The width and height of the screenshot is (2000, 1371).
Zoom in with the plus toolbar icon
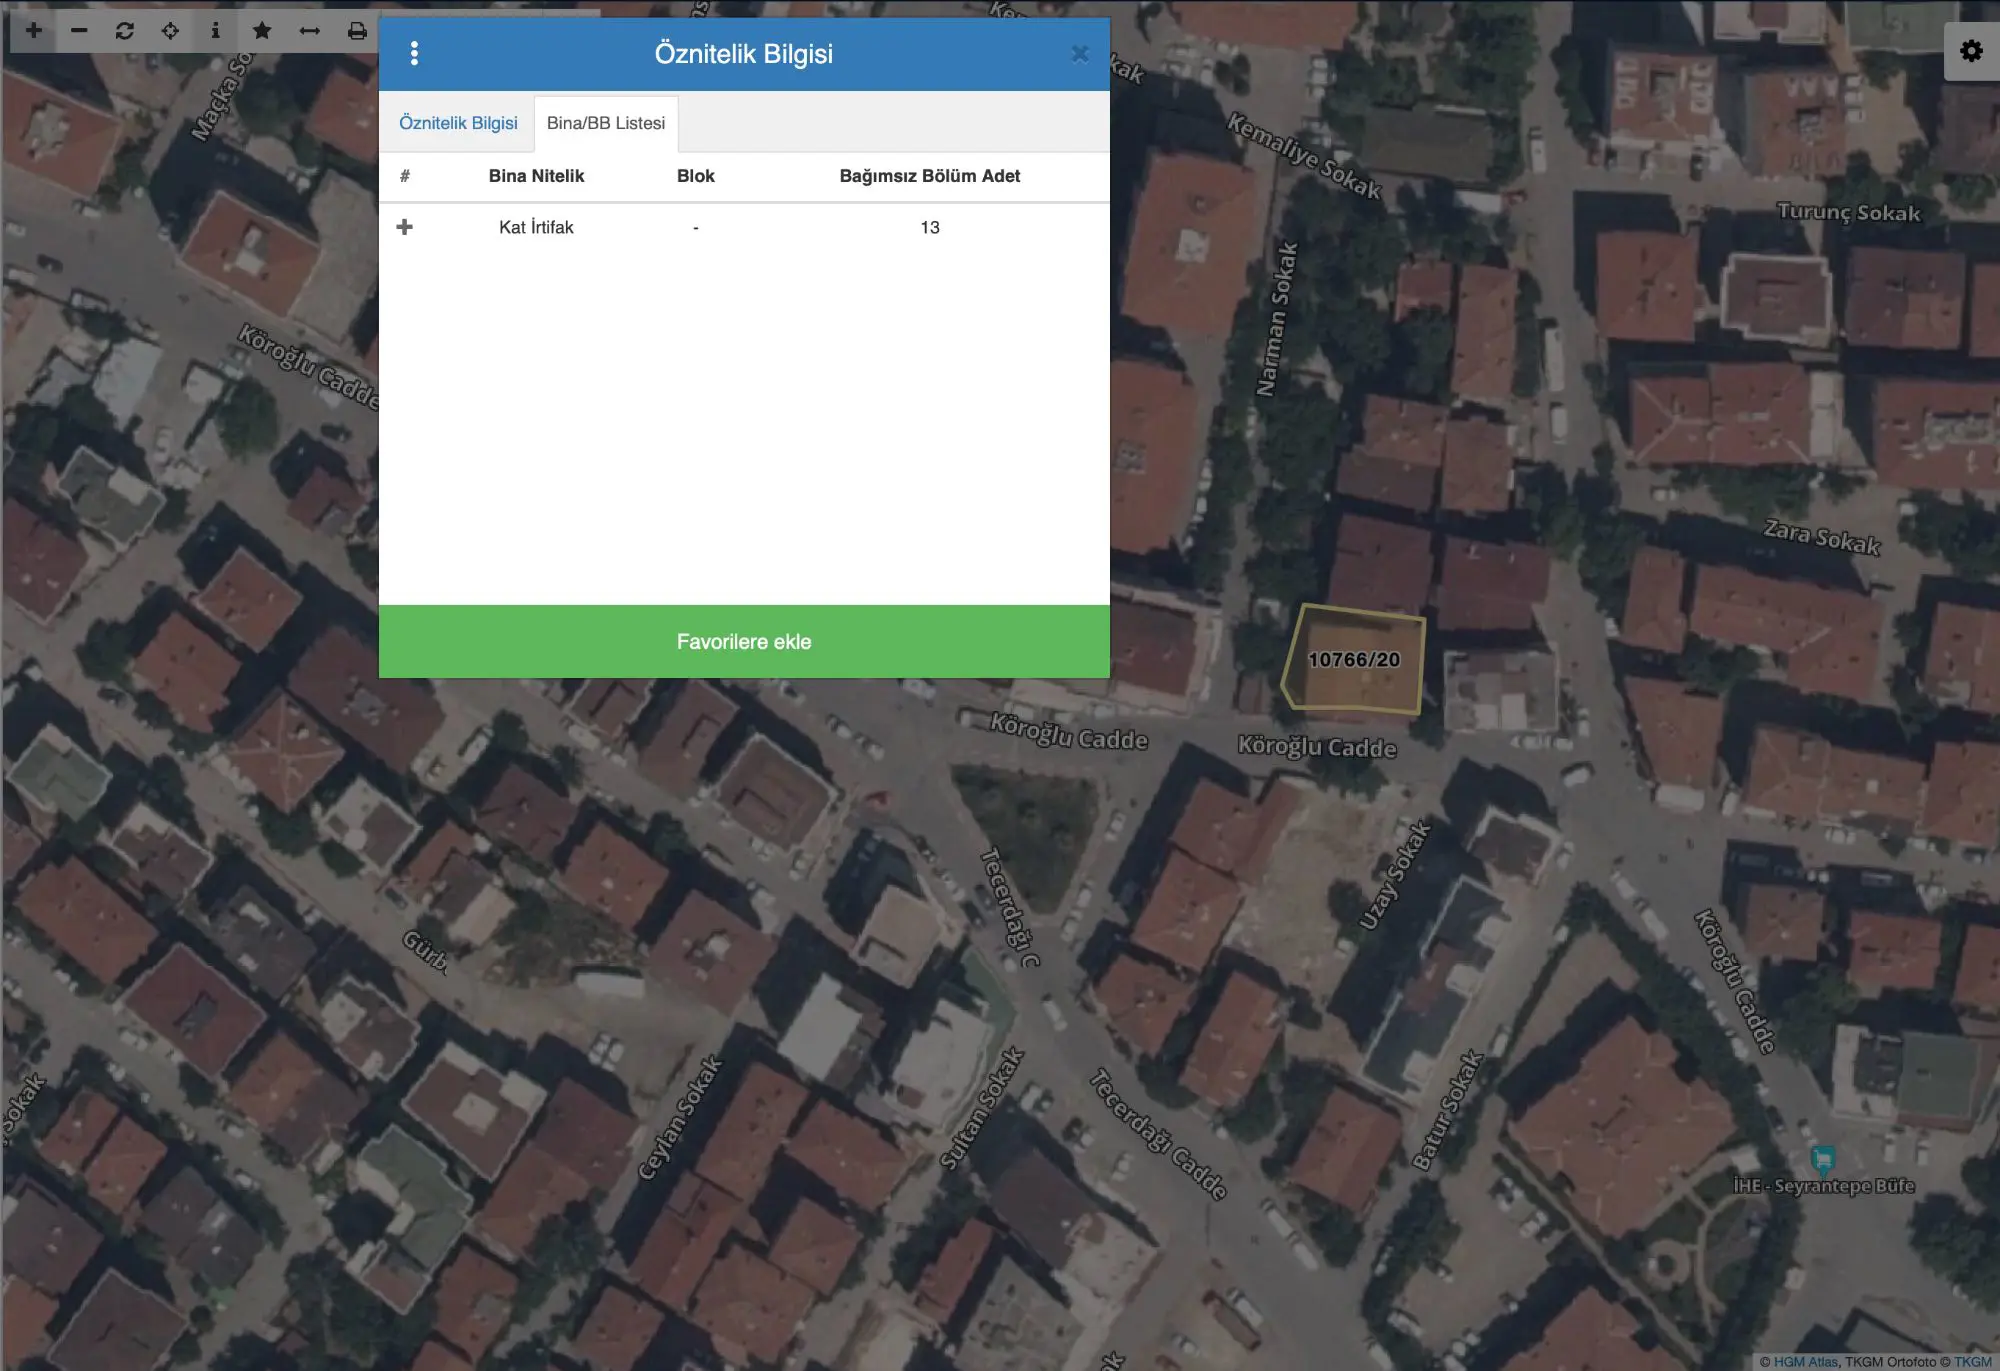pyautogui.click(x=33, y=31)
